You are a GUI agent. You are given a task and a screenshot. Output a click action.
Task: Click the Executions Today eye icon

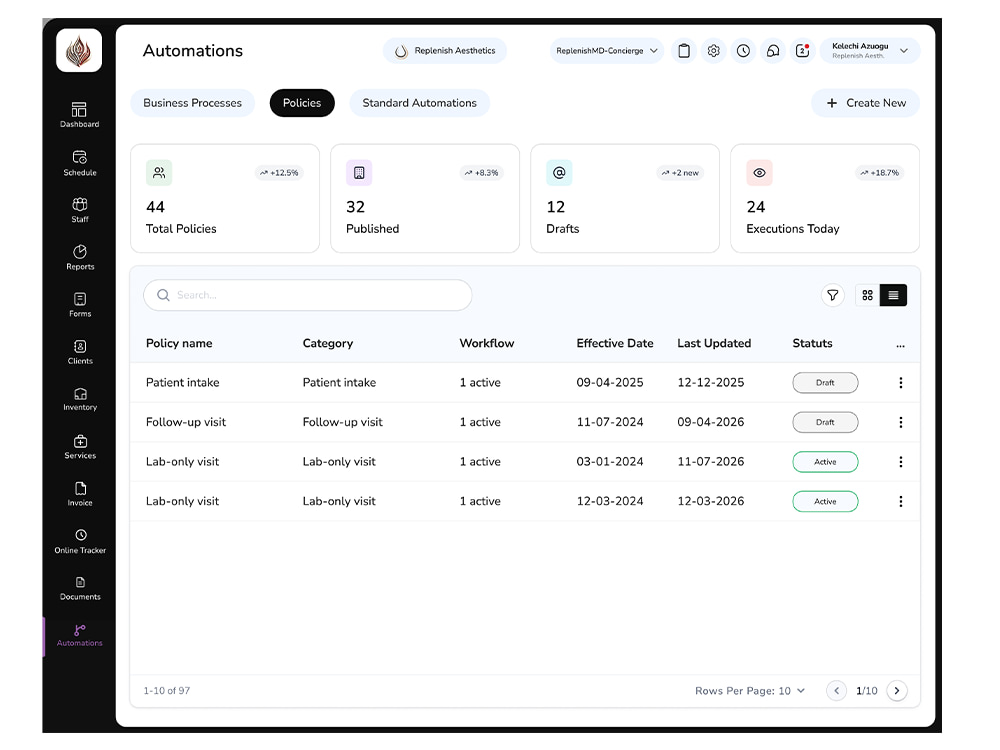pyautogui.click(x=760, y=173)
